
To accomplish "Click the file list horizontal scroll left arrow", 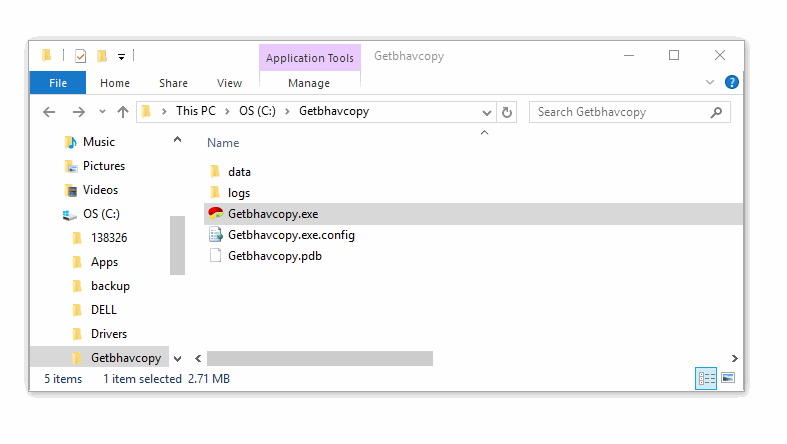I will click(x=198, y=359).
